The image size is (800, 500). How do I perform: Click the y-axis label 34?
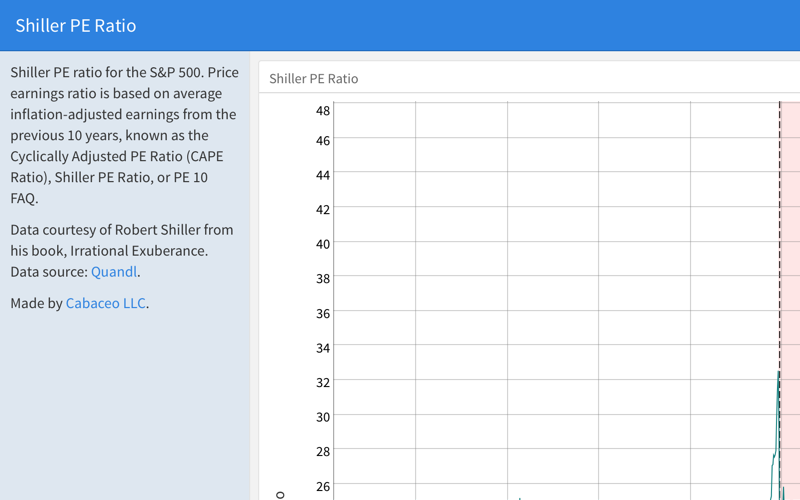click(323, 348)
